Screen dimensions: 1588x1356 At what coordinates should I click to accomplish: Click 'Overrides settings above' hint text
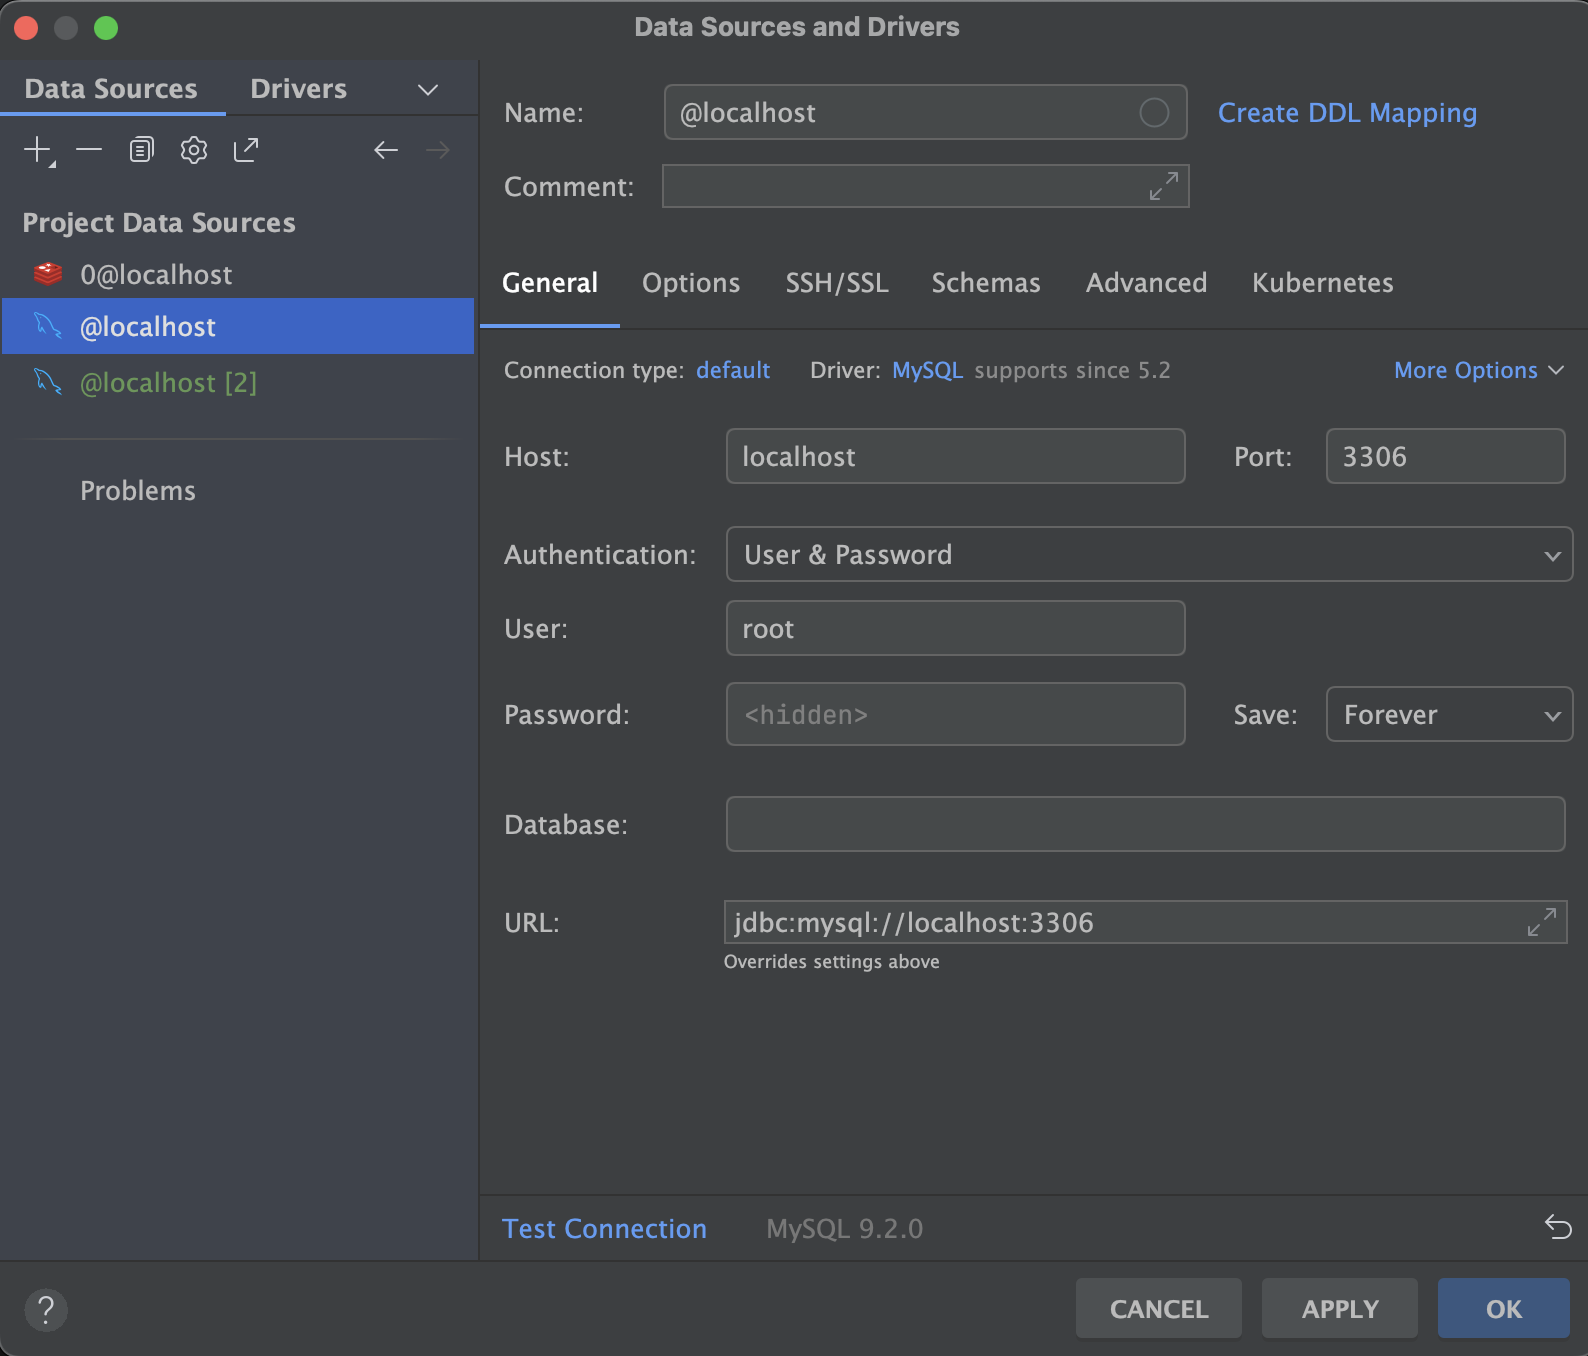coord(831,961)
